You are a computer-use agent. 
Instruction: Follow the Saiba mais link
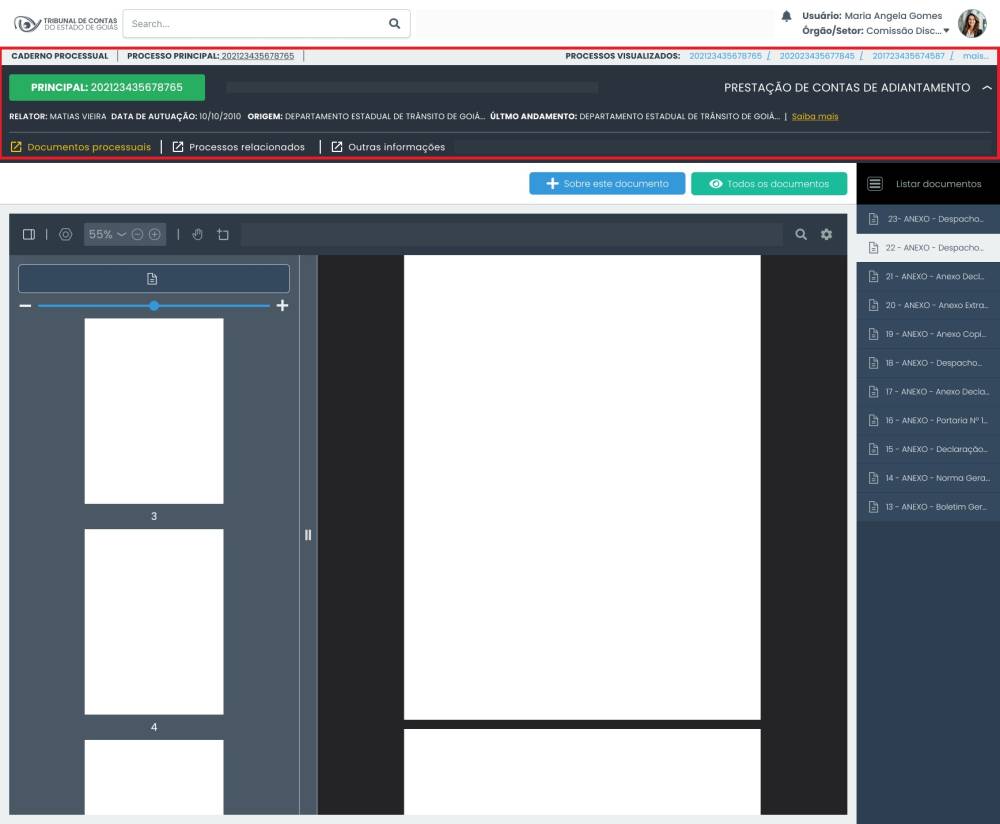[x=814, y=116]
